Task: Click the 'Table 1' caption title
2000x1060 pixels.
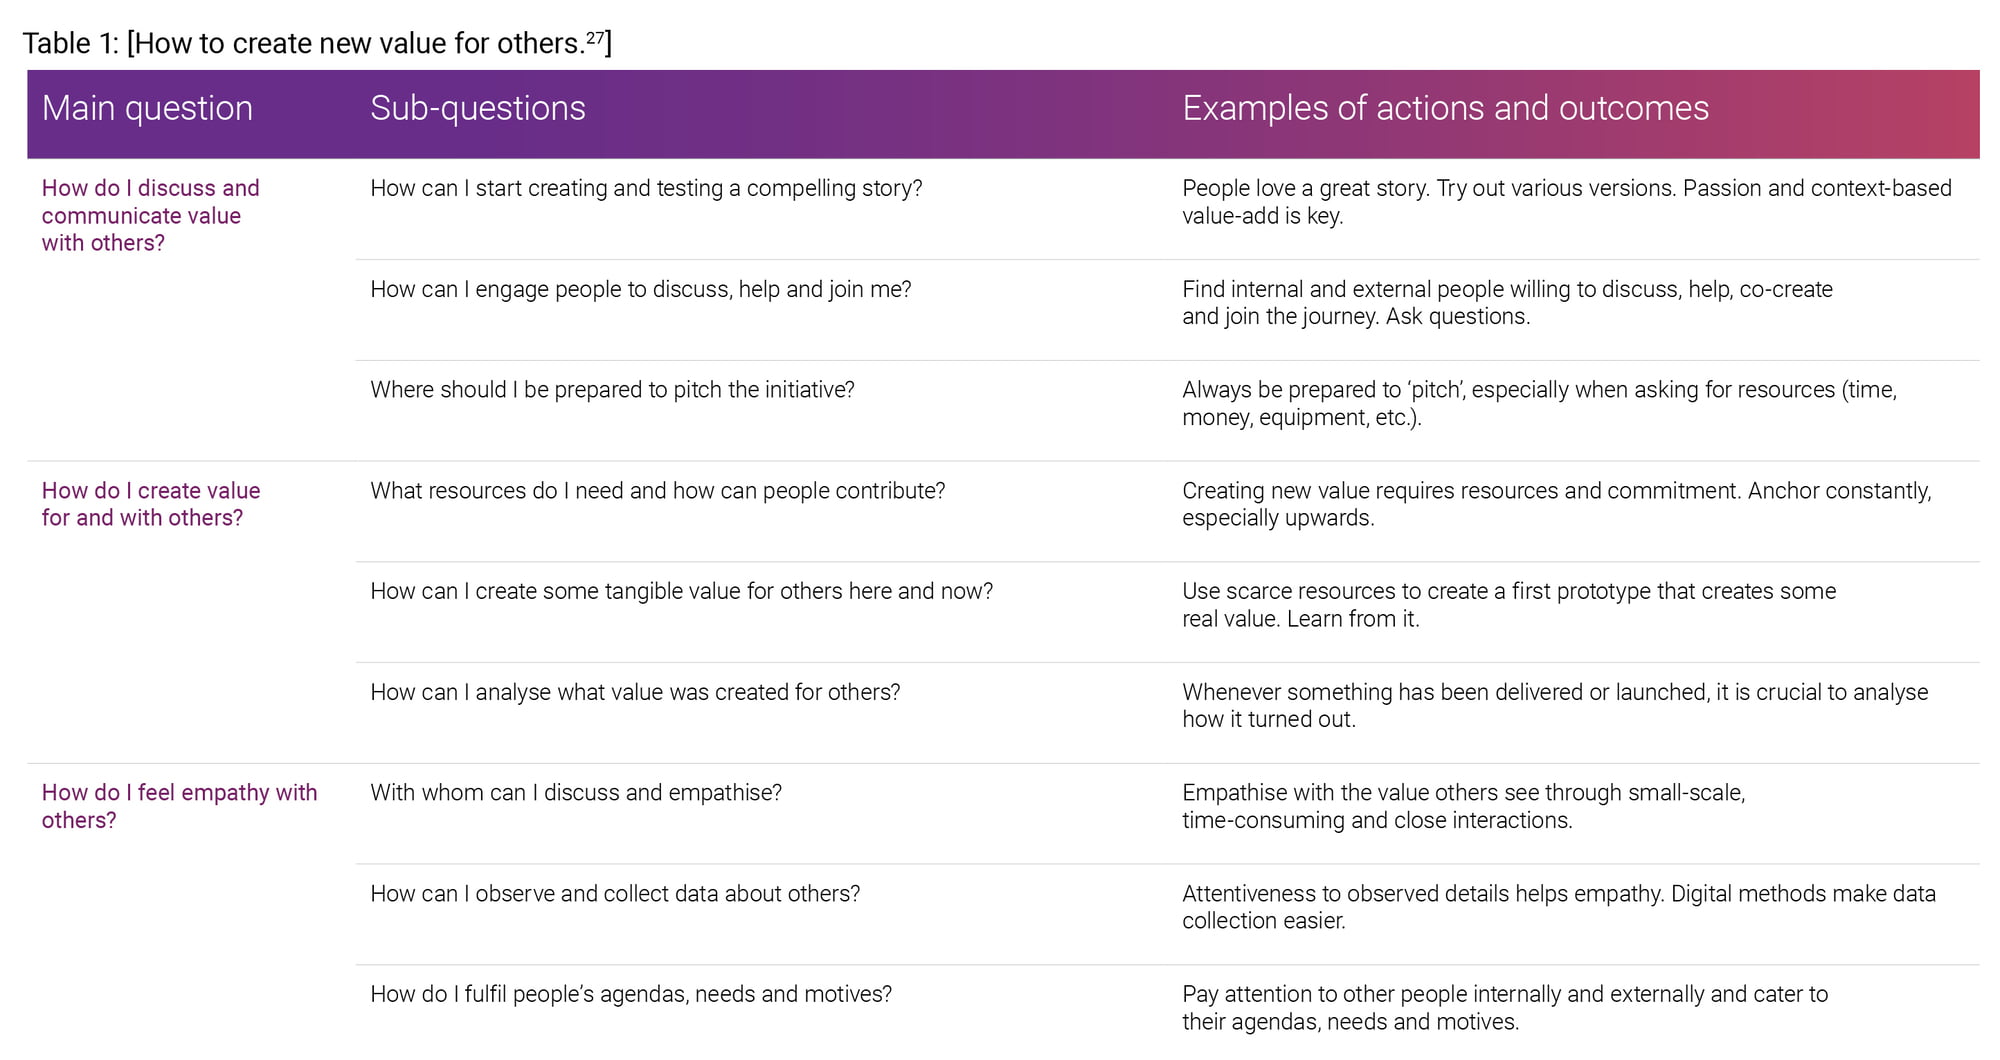Action: pyautogui.click(x=317, y=43)
